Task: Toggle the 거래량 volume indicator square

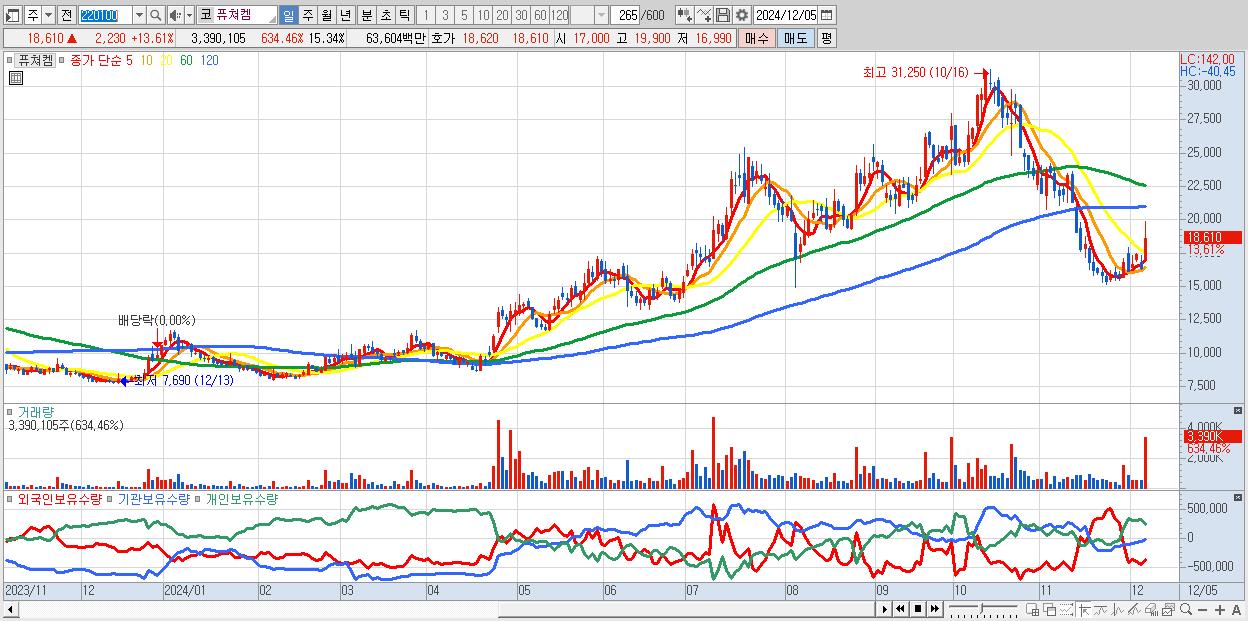Action: [x=10, y=412]
